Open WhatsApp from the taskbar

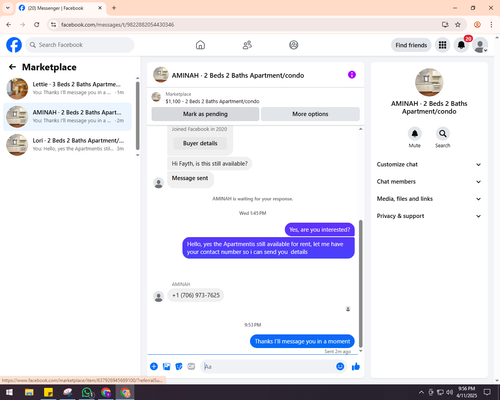87,392
